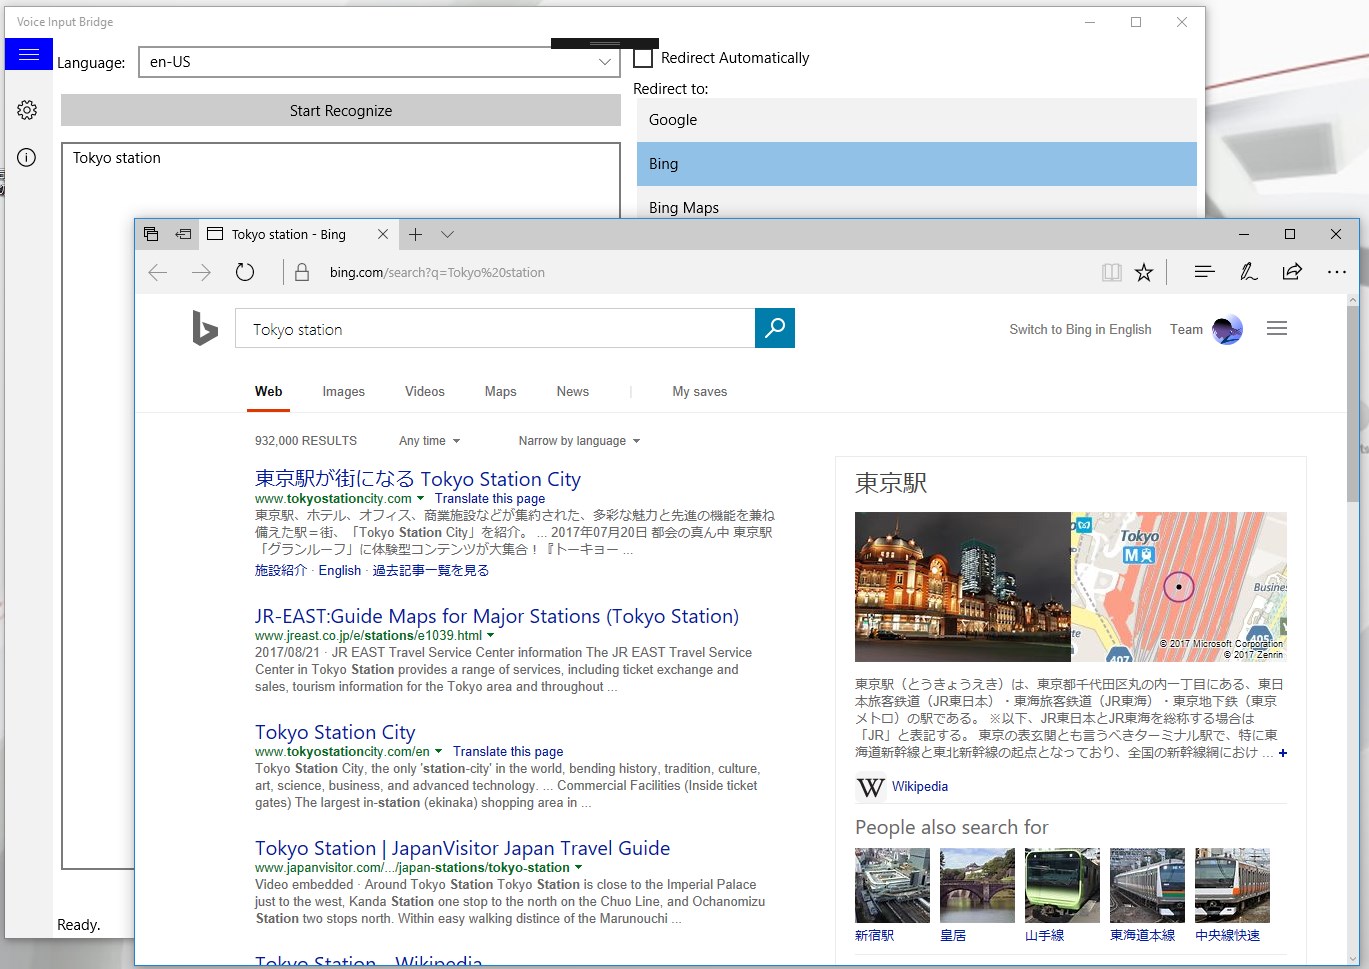Go back in Edge browser
Viewport: 1369px width, 969px height.
coord(157,272)
